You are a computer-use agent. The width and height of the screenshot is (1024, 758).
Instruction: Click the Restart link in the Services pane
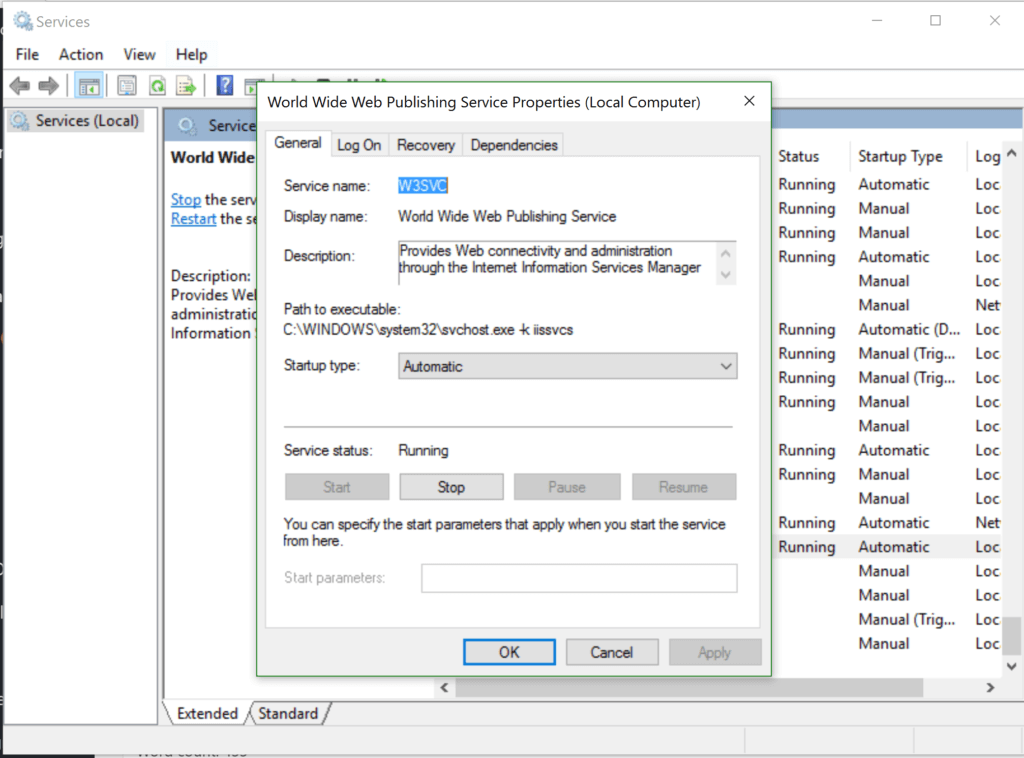193,219
